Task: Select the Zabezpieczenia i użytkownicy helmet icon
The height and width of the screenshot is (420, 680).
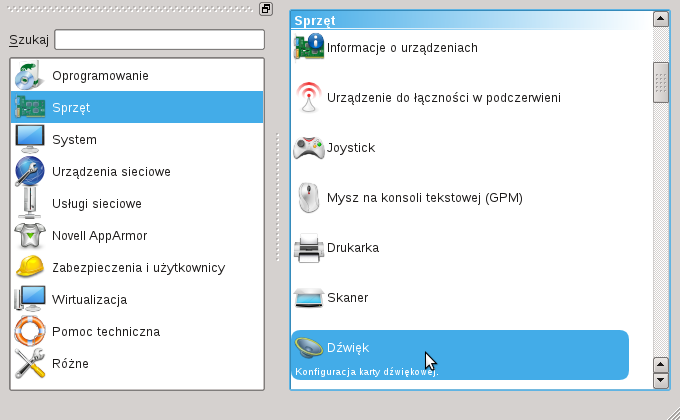Action: 30,268
